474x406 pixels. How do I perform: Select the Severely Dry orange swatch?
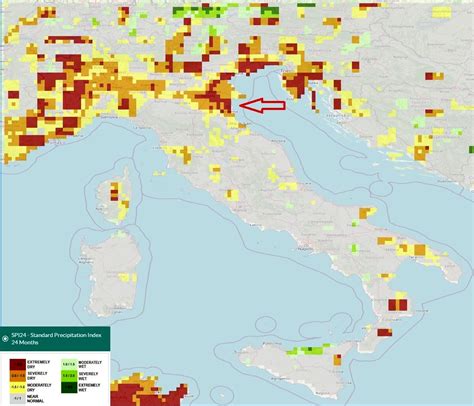[18, 376]
